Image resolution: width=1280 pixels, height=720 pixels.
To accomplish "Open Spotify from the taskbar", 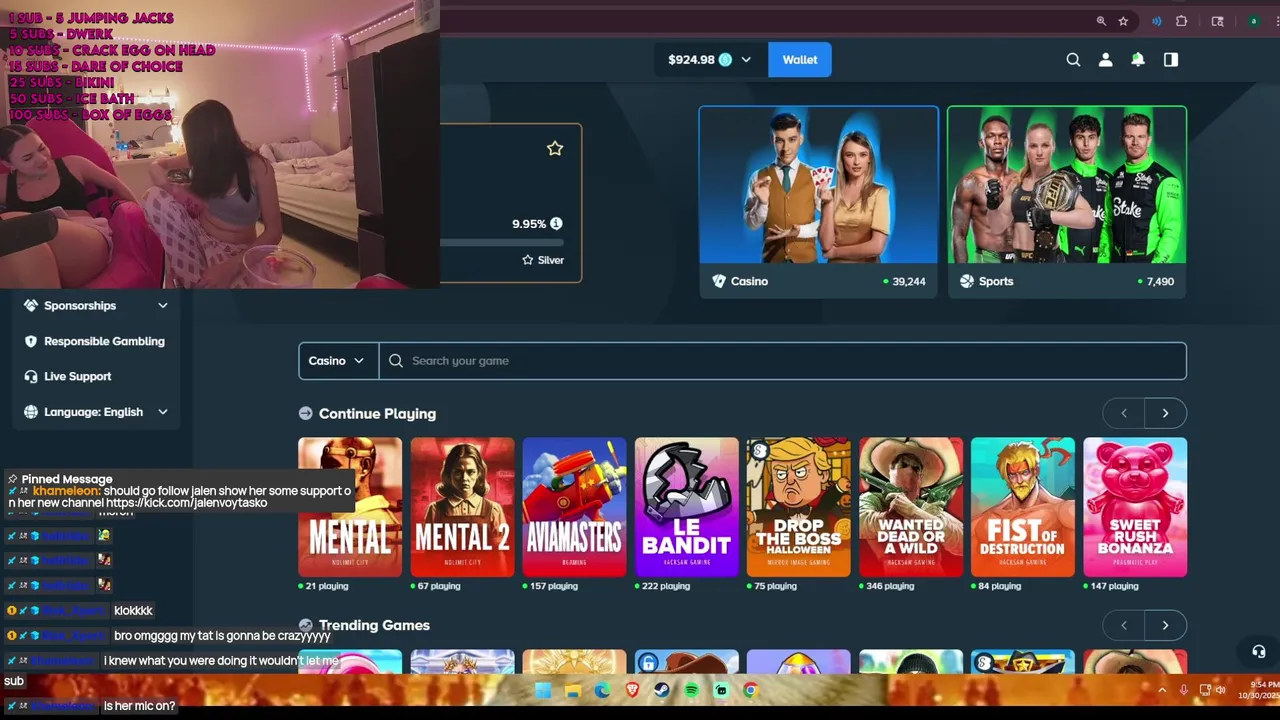I will pyautogui.click(x=691, y=690).
